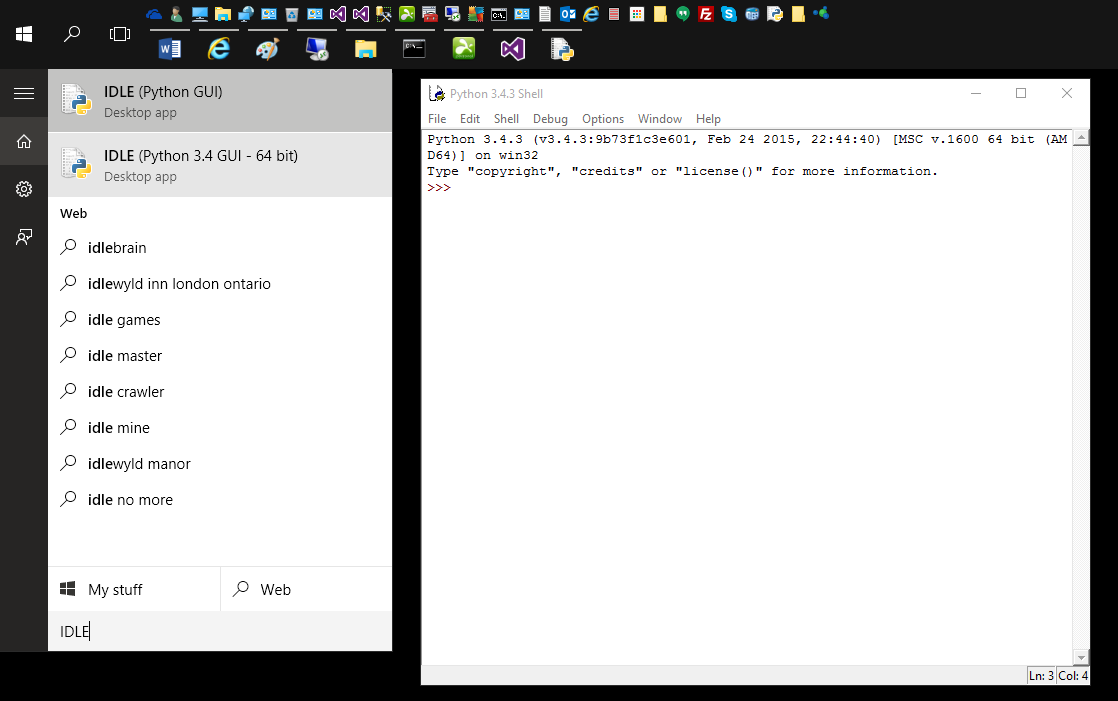Minimize the Python 3.4.3 Shell window
The width and height of the screenshot is (1118, 701).
pos(976,93)
